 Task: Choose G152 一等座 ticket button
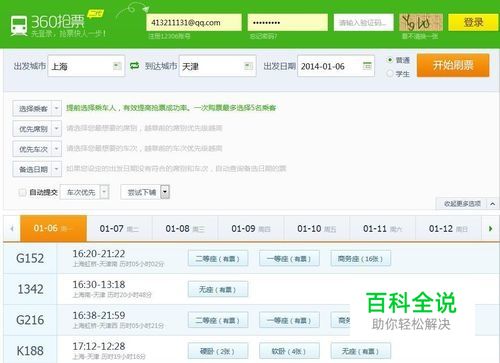pyautogui.click(x=289, y=258)
